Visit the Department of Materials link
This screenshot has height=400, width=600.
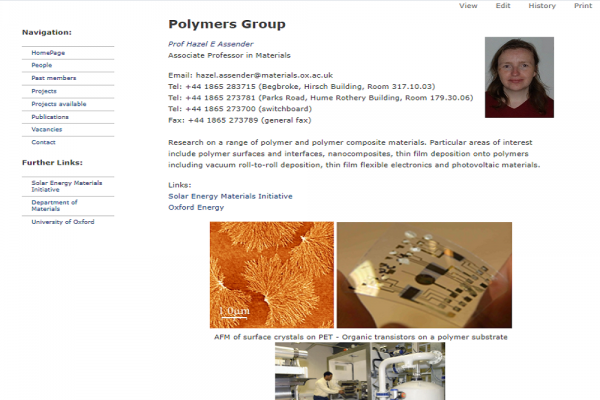coord(54,206)
